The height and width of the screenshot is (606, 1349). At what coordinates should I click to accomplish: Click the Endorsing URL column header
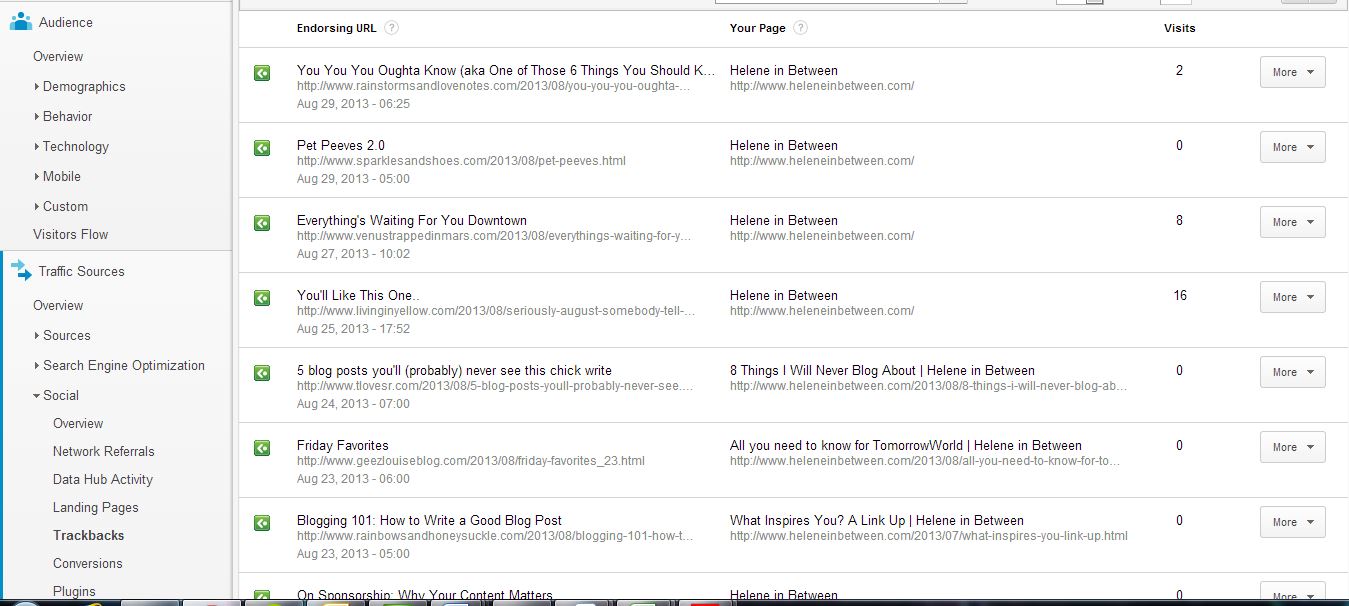click(x=337, y=28)
